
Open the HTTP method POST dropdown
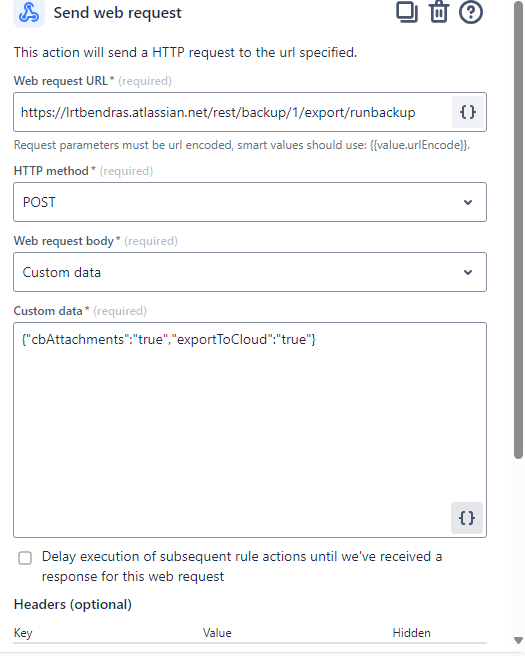pyautogui.click(x=250, y=202)
